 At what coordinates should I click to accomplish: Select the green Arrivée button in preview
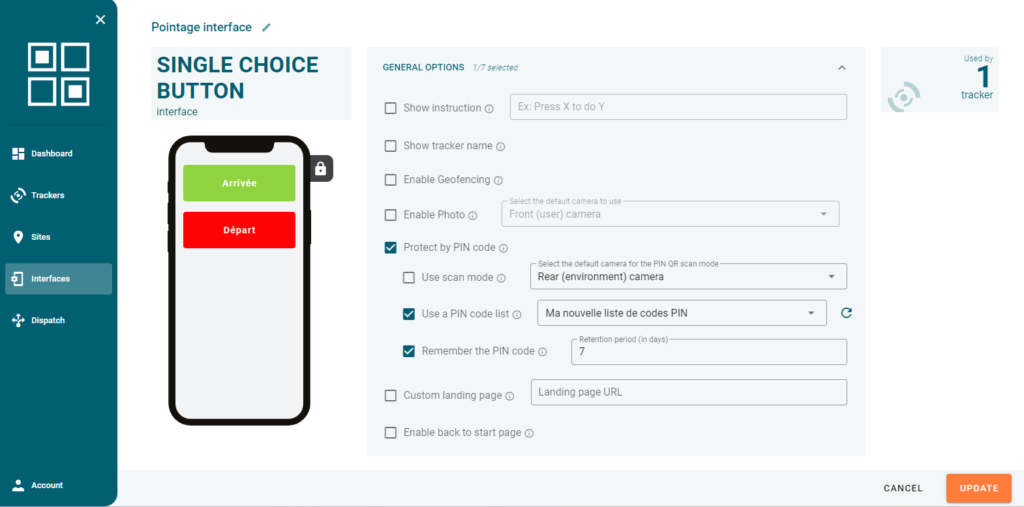point(239,183)
